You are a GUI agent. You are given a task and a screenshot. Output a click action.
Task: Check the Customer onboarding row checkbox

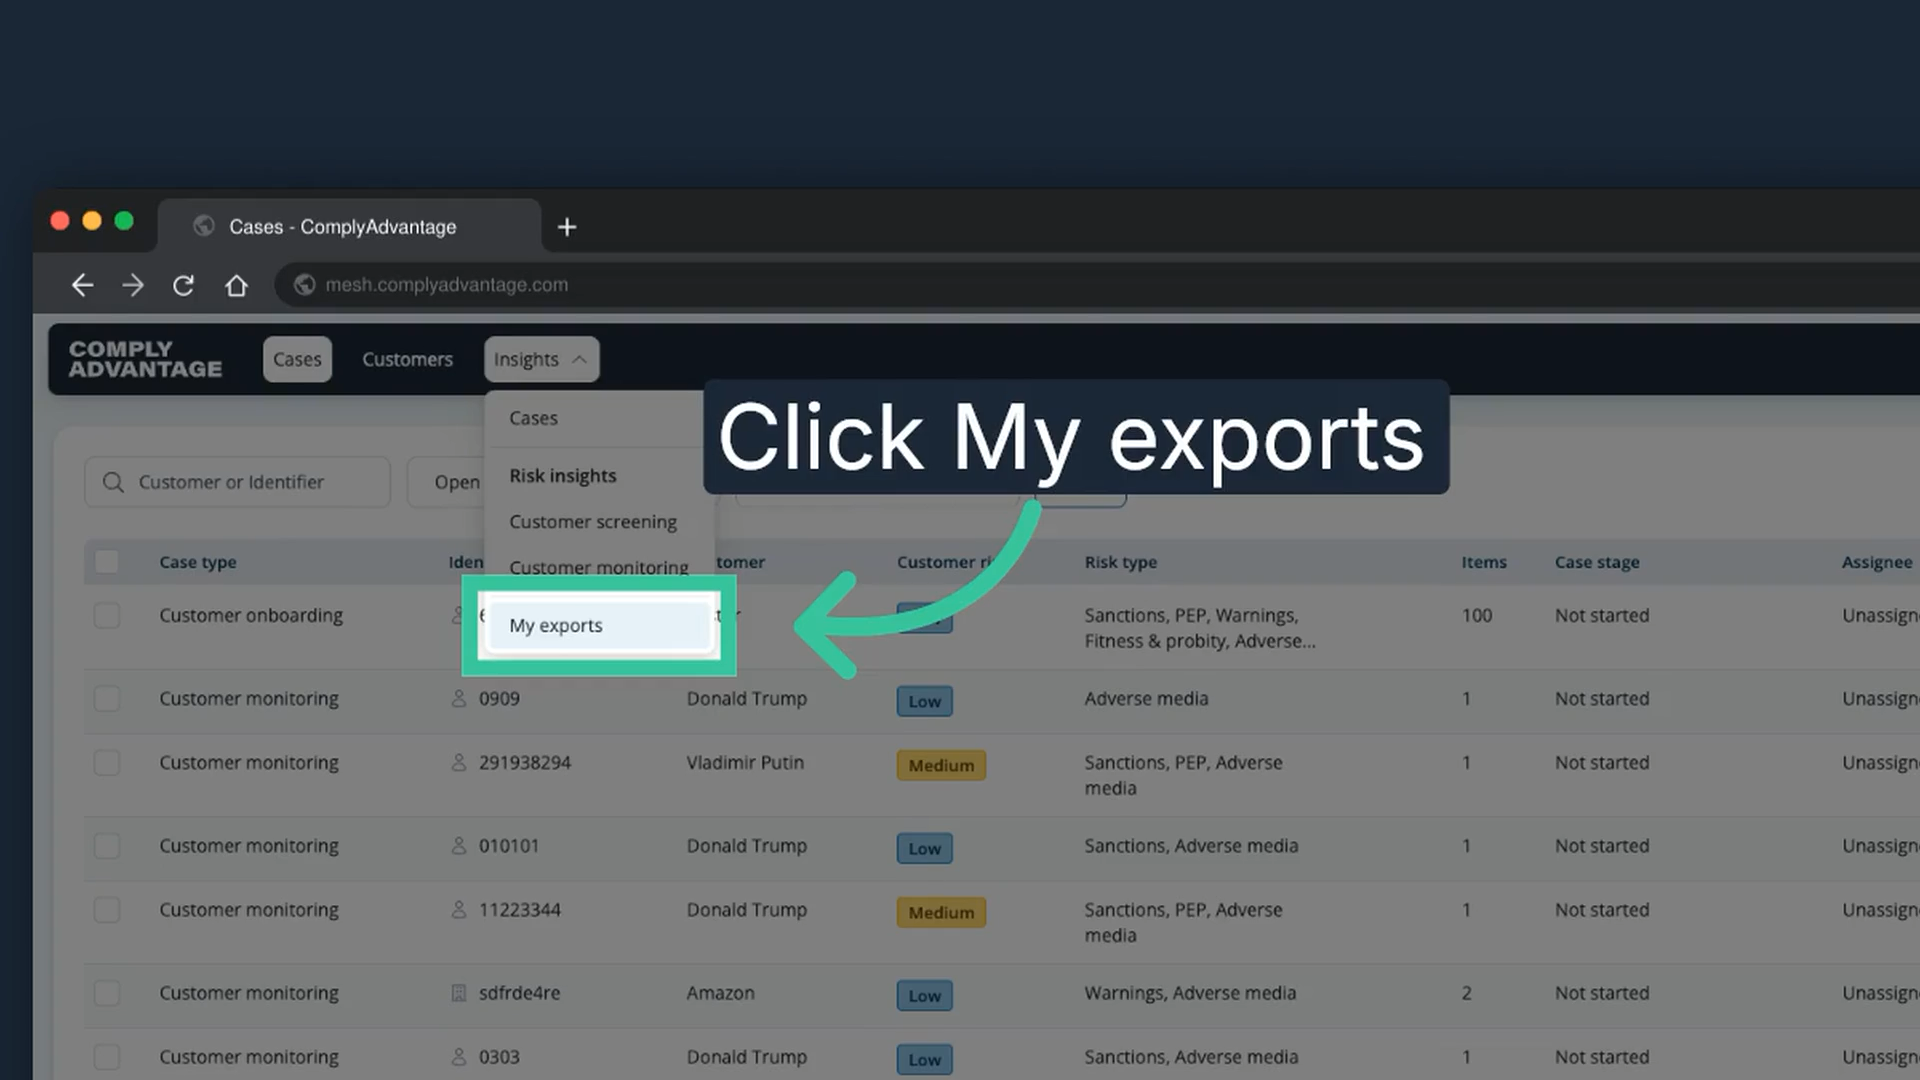click(x=107, y=615)
